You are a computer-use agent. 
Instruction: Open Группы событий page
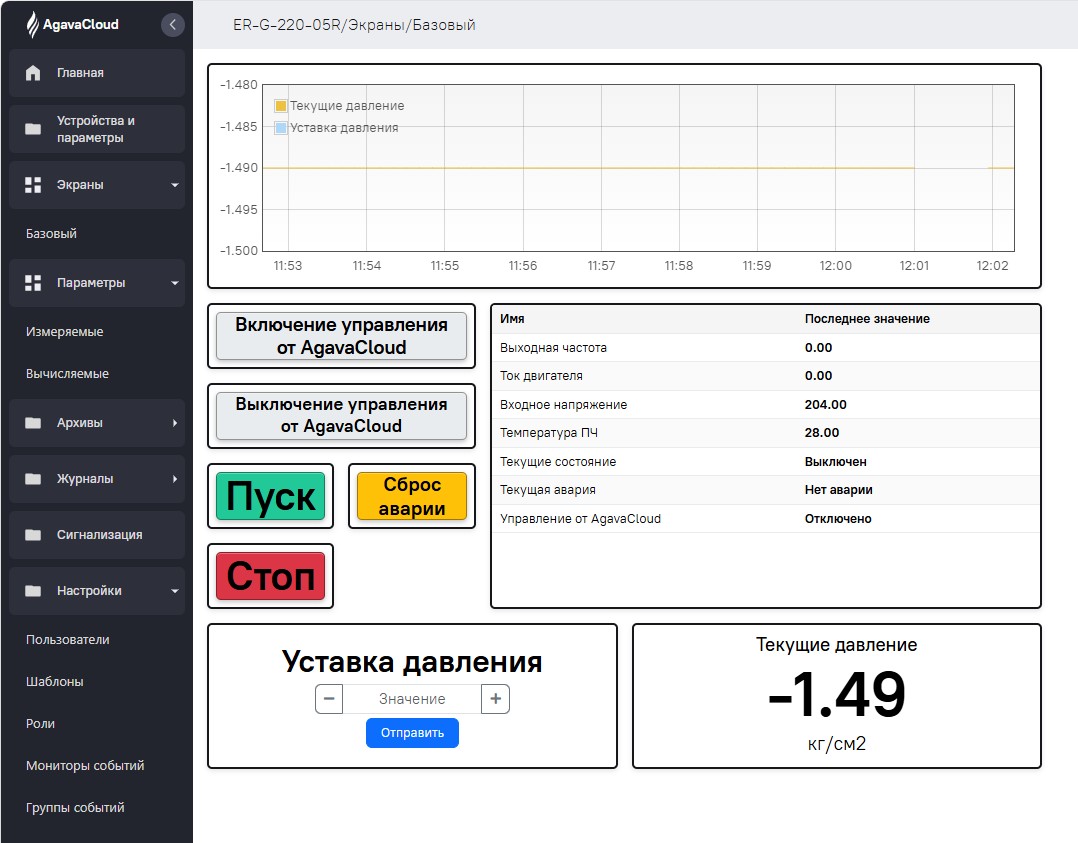75,807
